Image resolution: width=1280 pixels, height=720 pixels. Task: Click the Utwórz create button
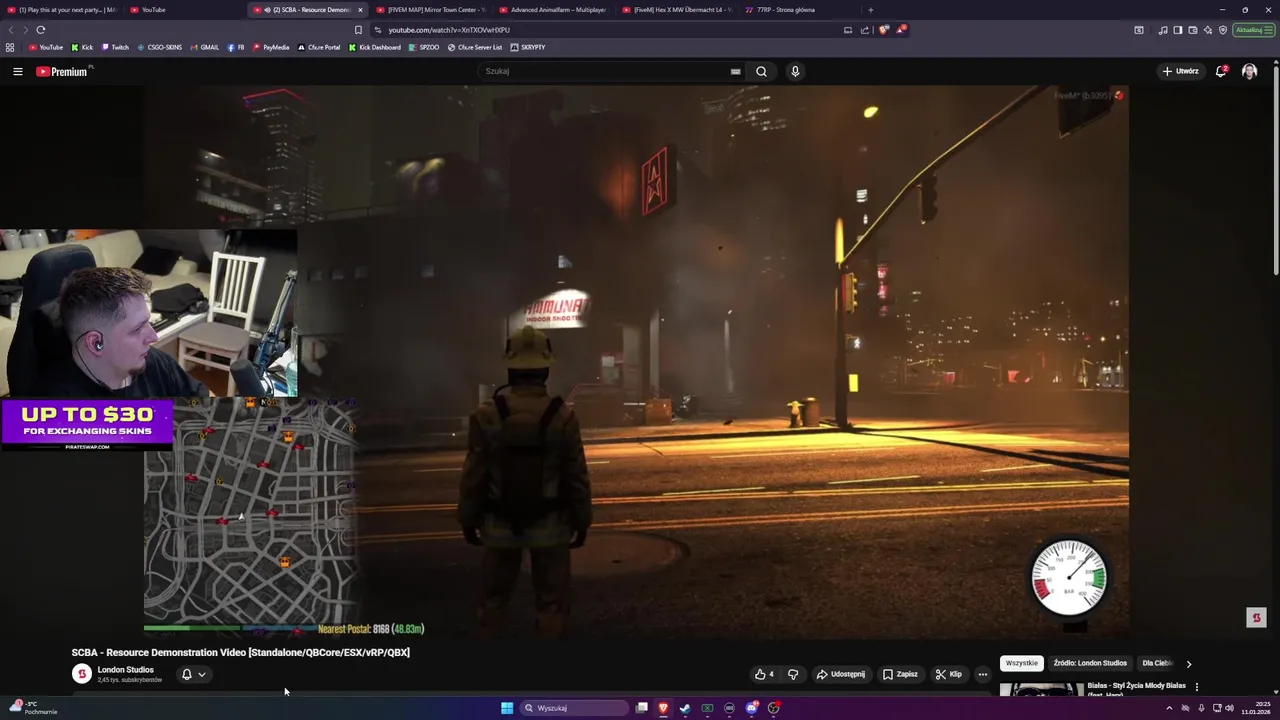[1180, 71]
